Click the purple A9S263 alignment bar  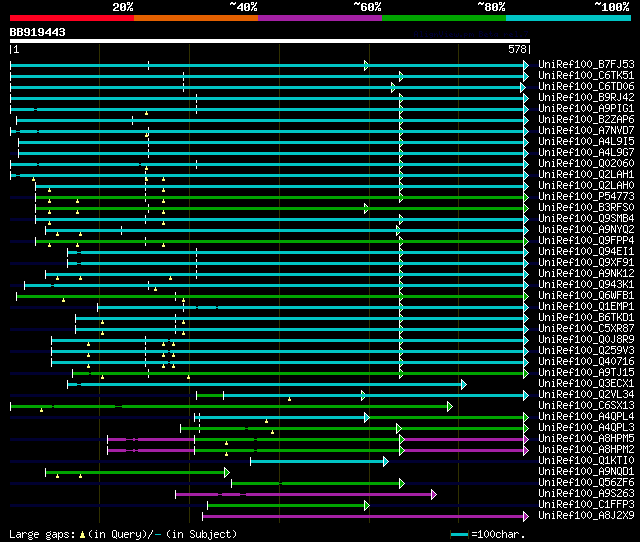(306, 495)
